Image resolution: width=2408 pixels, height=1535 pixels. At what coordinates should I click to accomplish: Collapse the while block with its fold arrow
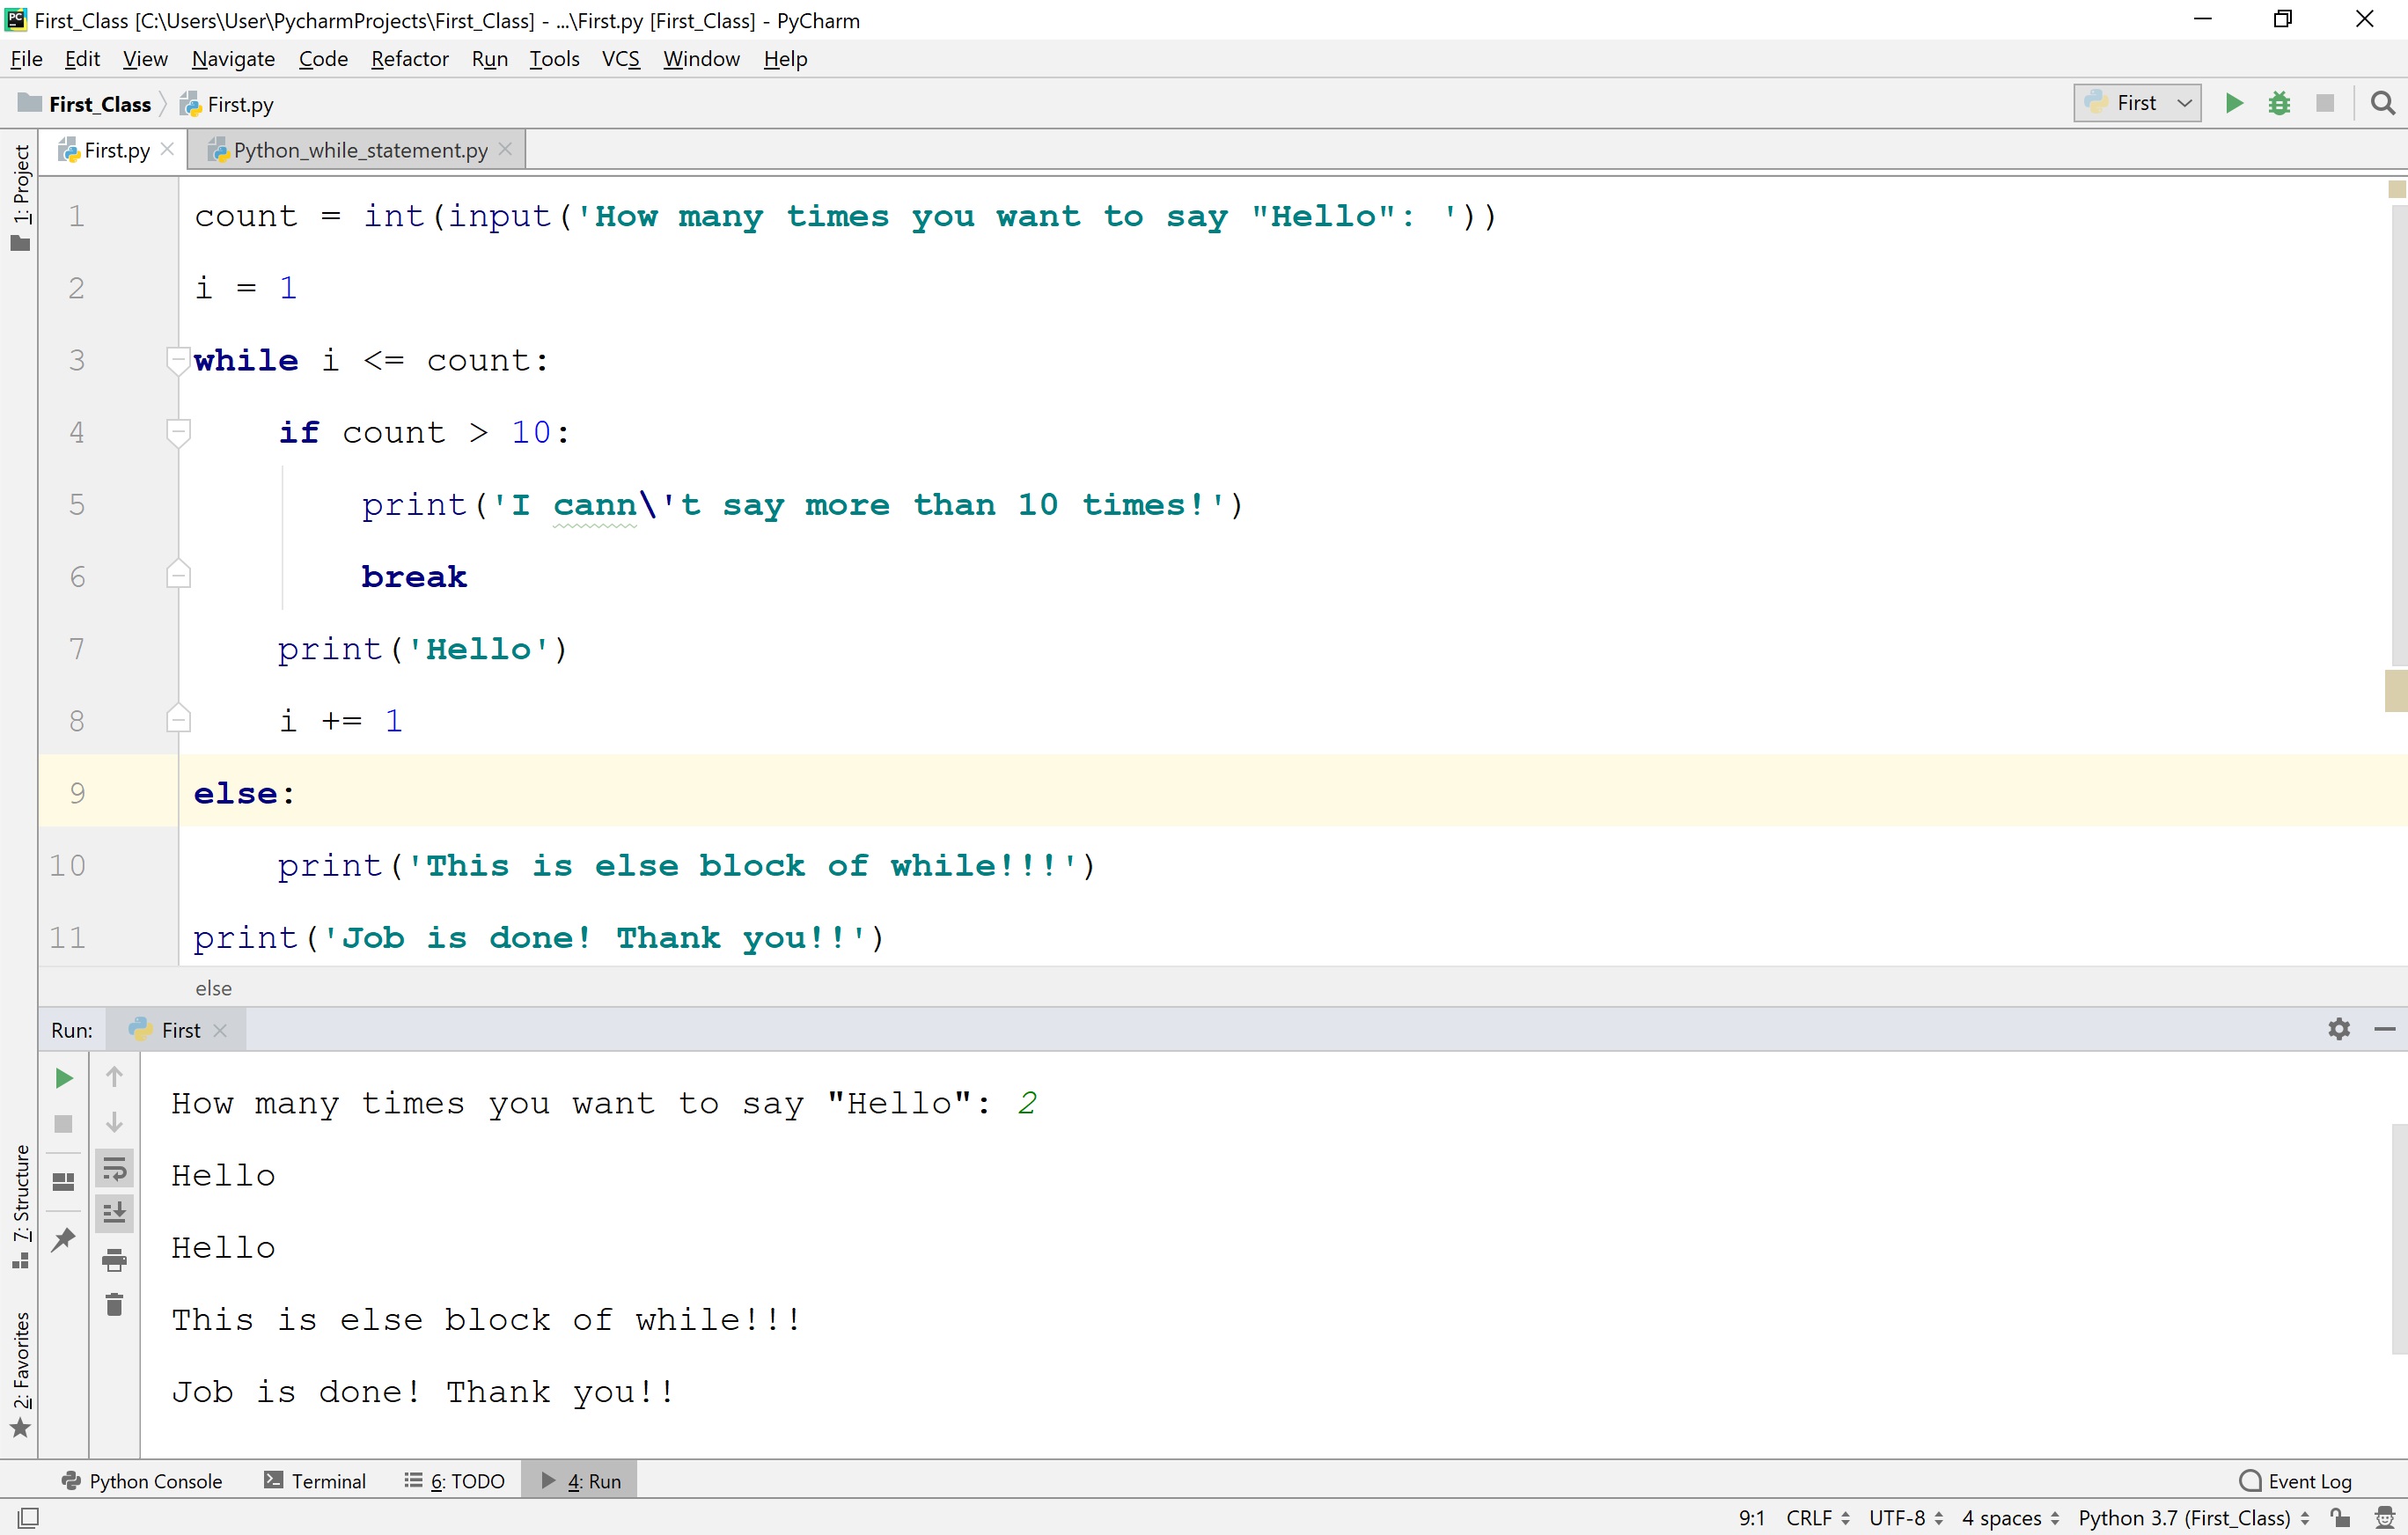[x=178, y=360]
